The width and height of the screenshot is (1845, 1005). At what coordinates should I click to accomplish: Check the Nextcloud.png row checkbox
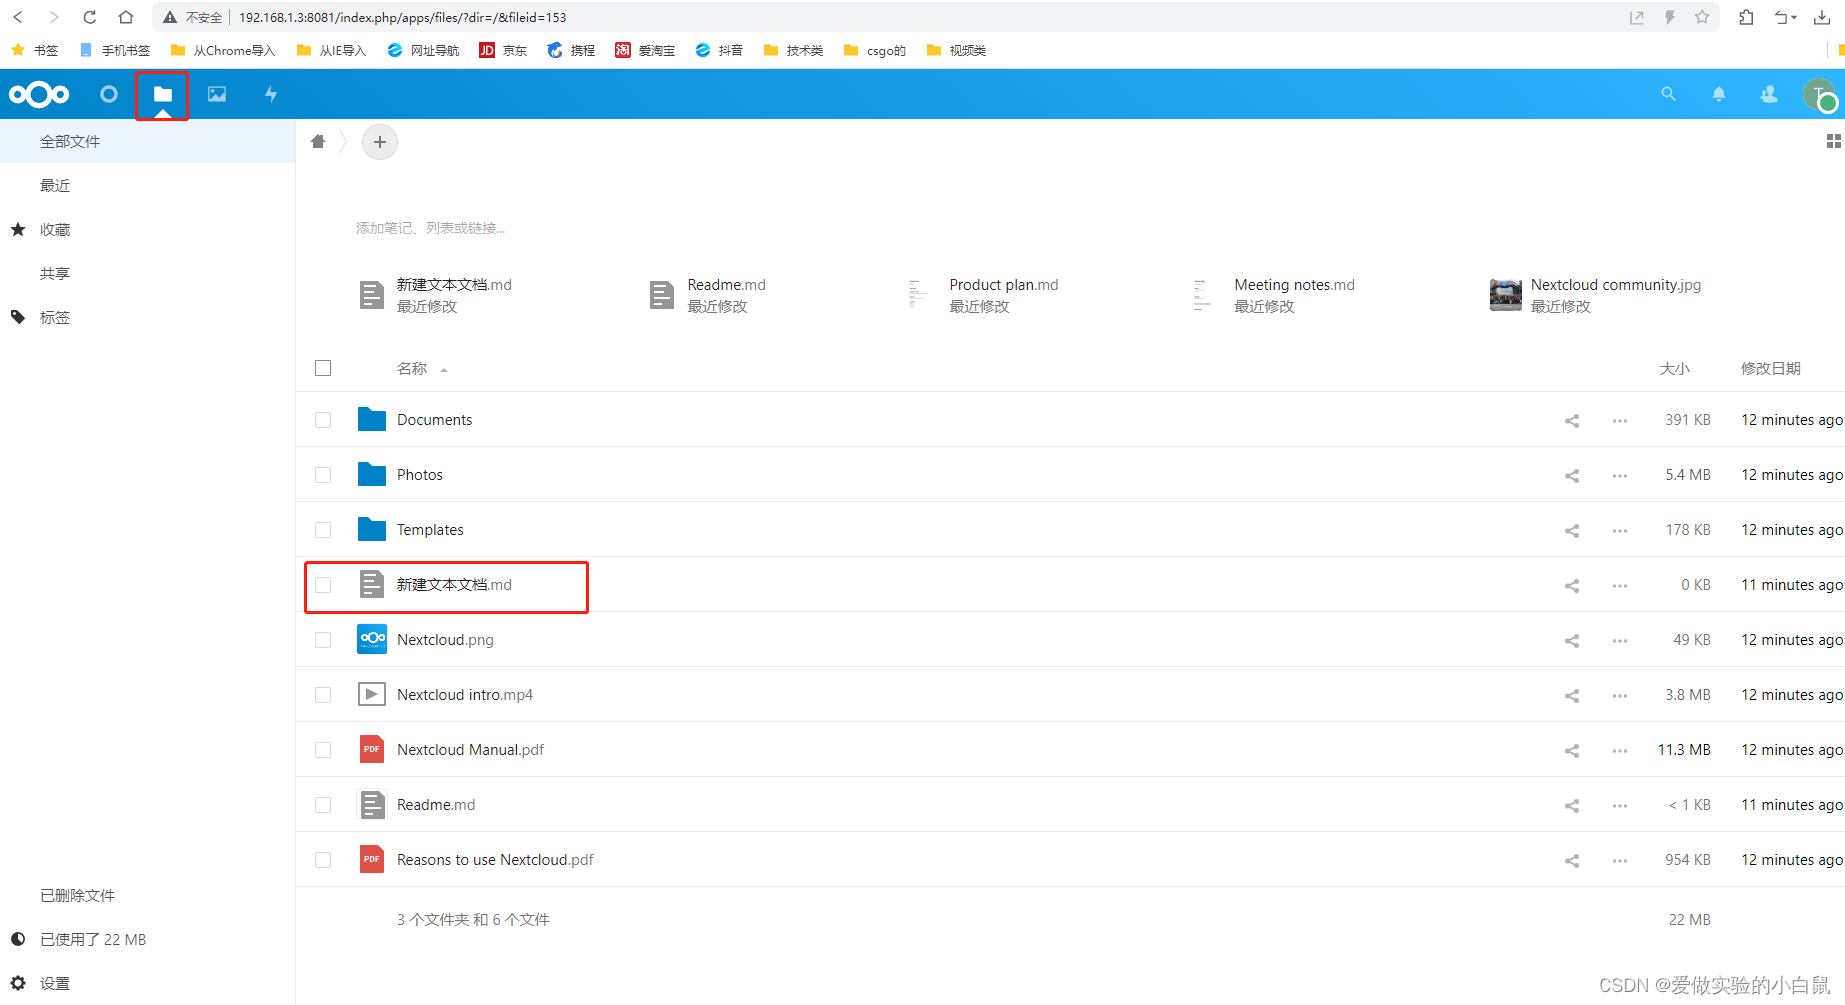coord(323,640)
